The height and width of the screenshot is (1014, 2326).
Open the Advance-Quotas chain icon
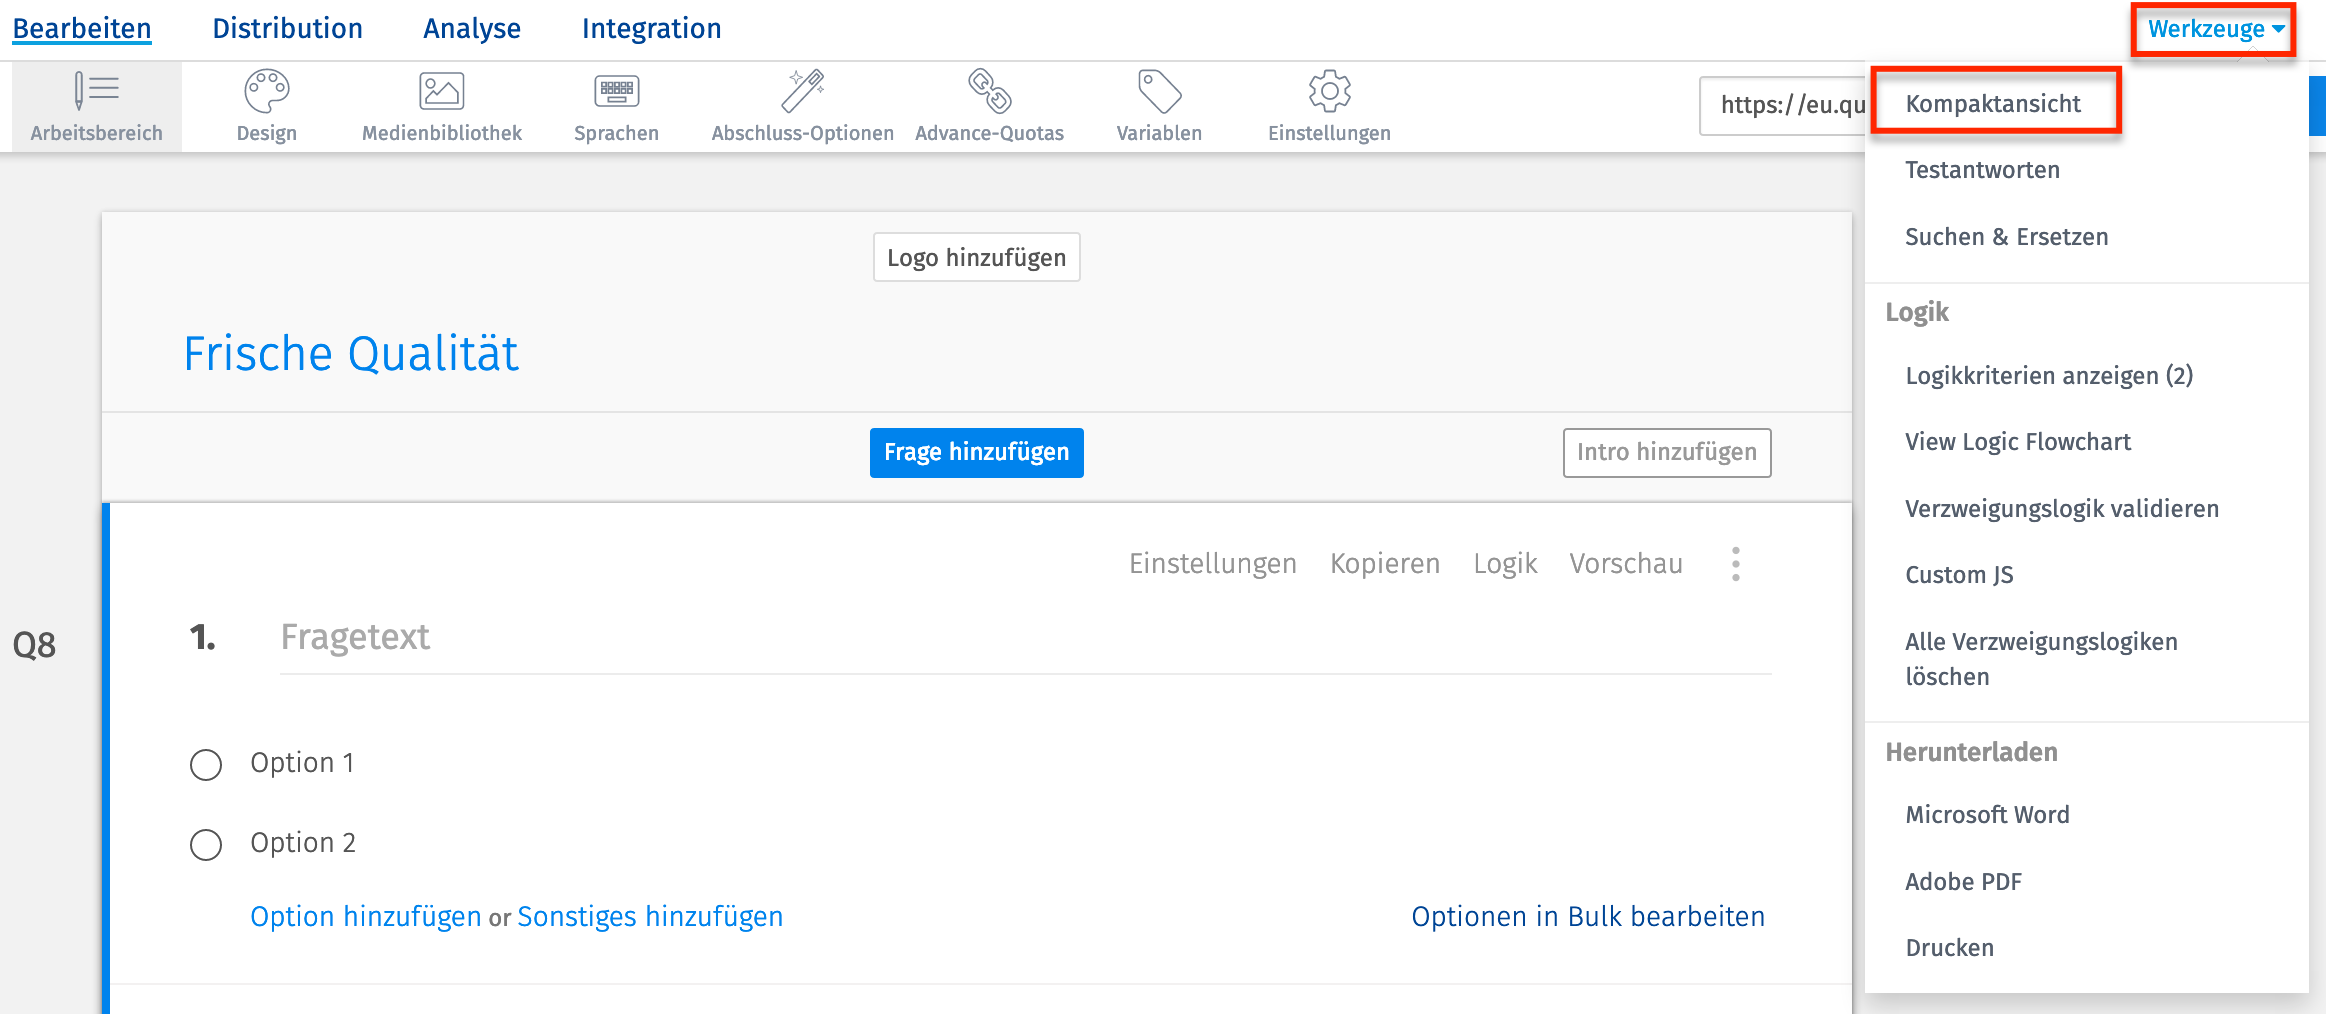pyautogui.click(x=989, y=92)
